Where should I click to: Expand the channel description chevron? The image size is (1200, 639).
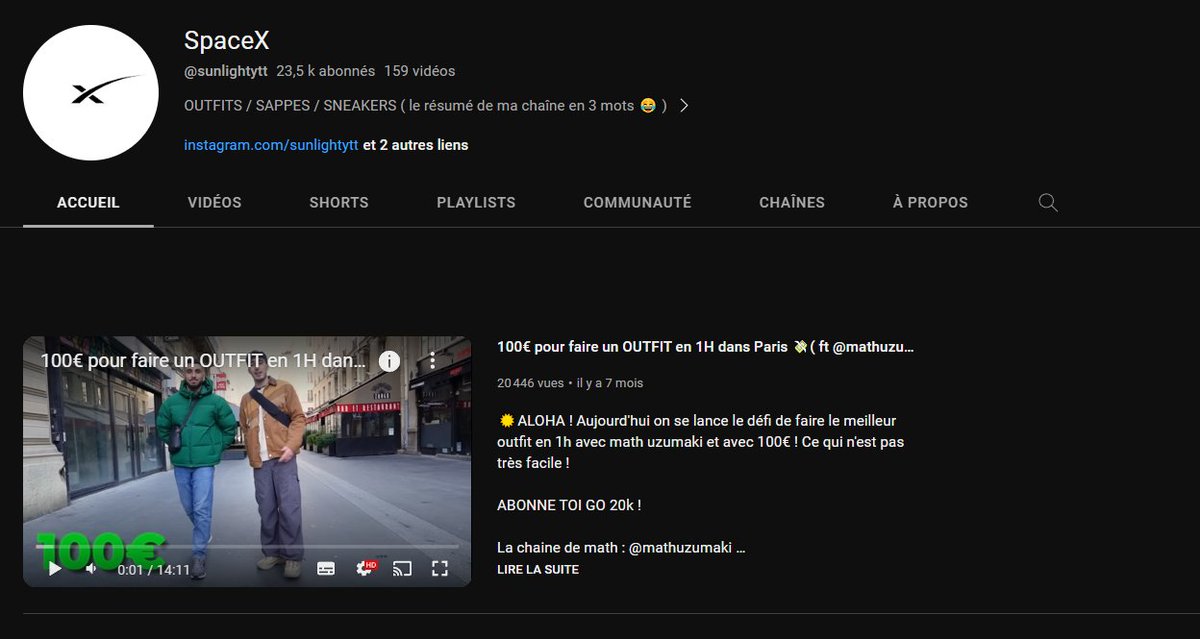[x=684, y=105]
